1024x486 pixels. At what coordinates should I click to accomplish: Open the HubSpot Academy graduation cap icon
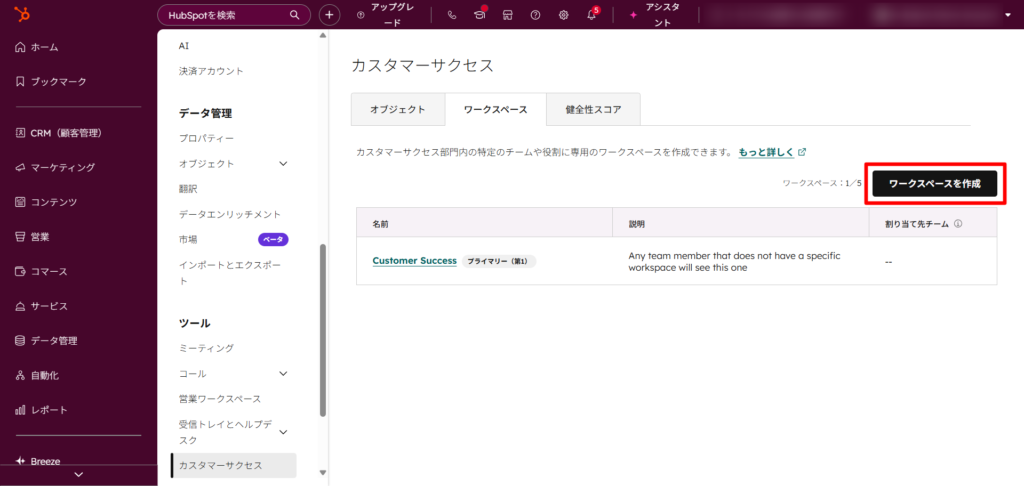(480, 15)
